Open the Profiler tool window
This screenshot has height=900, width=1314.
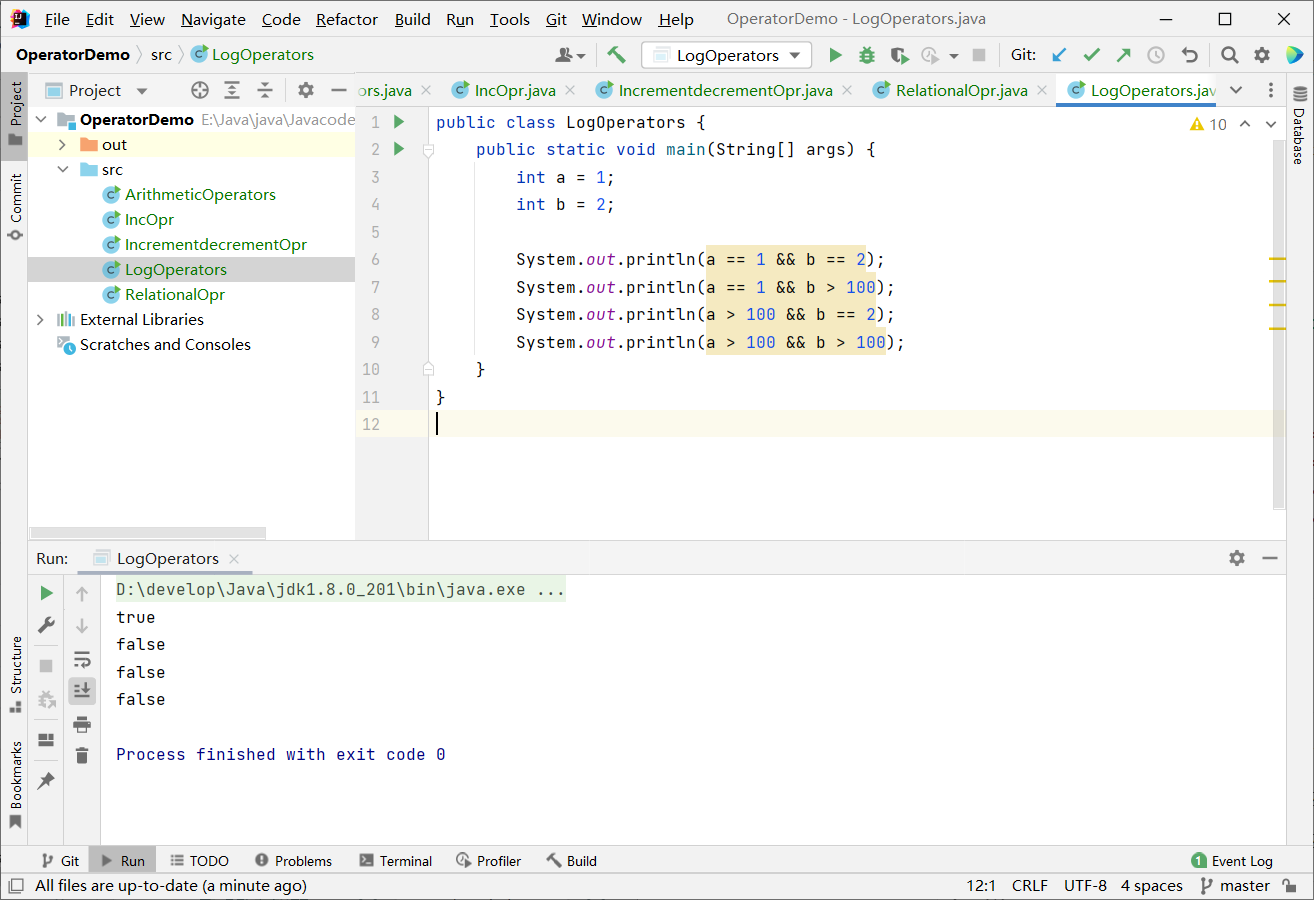[489, 860]
